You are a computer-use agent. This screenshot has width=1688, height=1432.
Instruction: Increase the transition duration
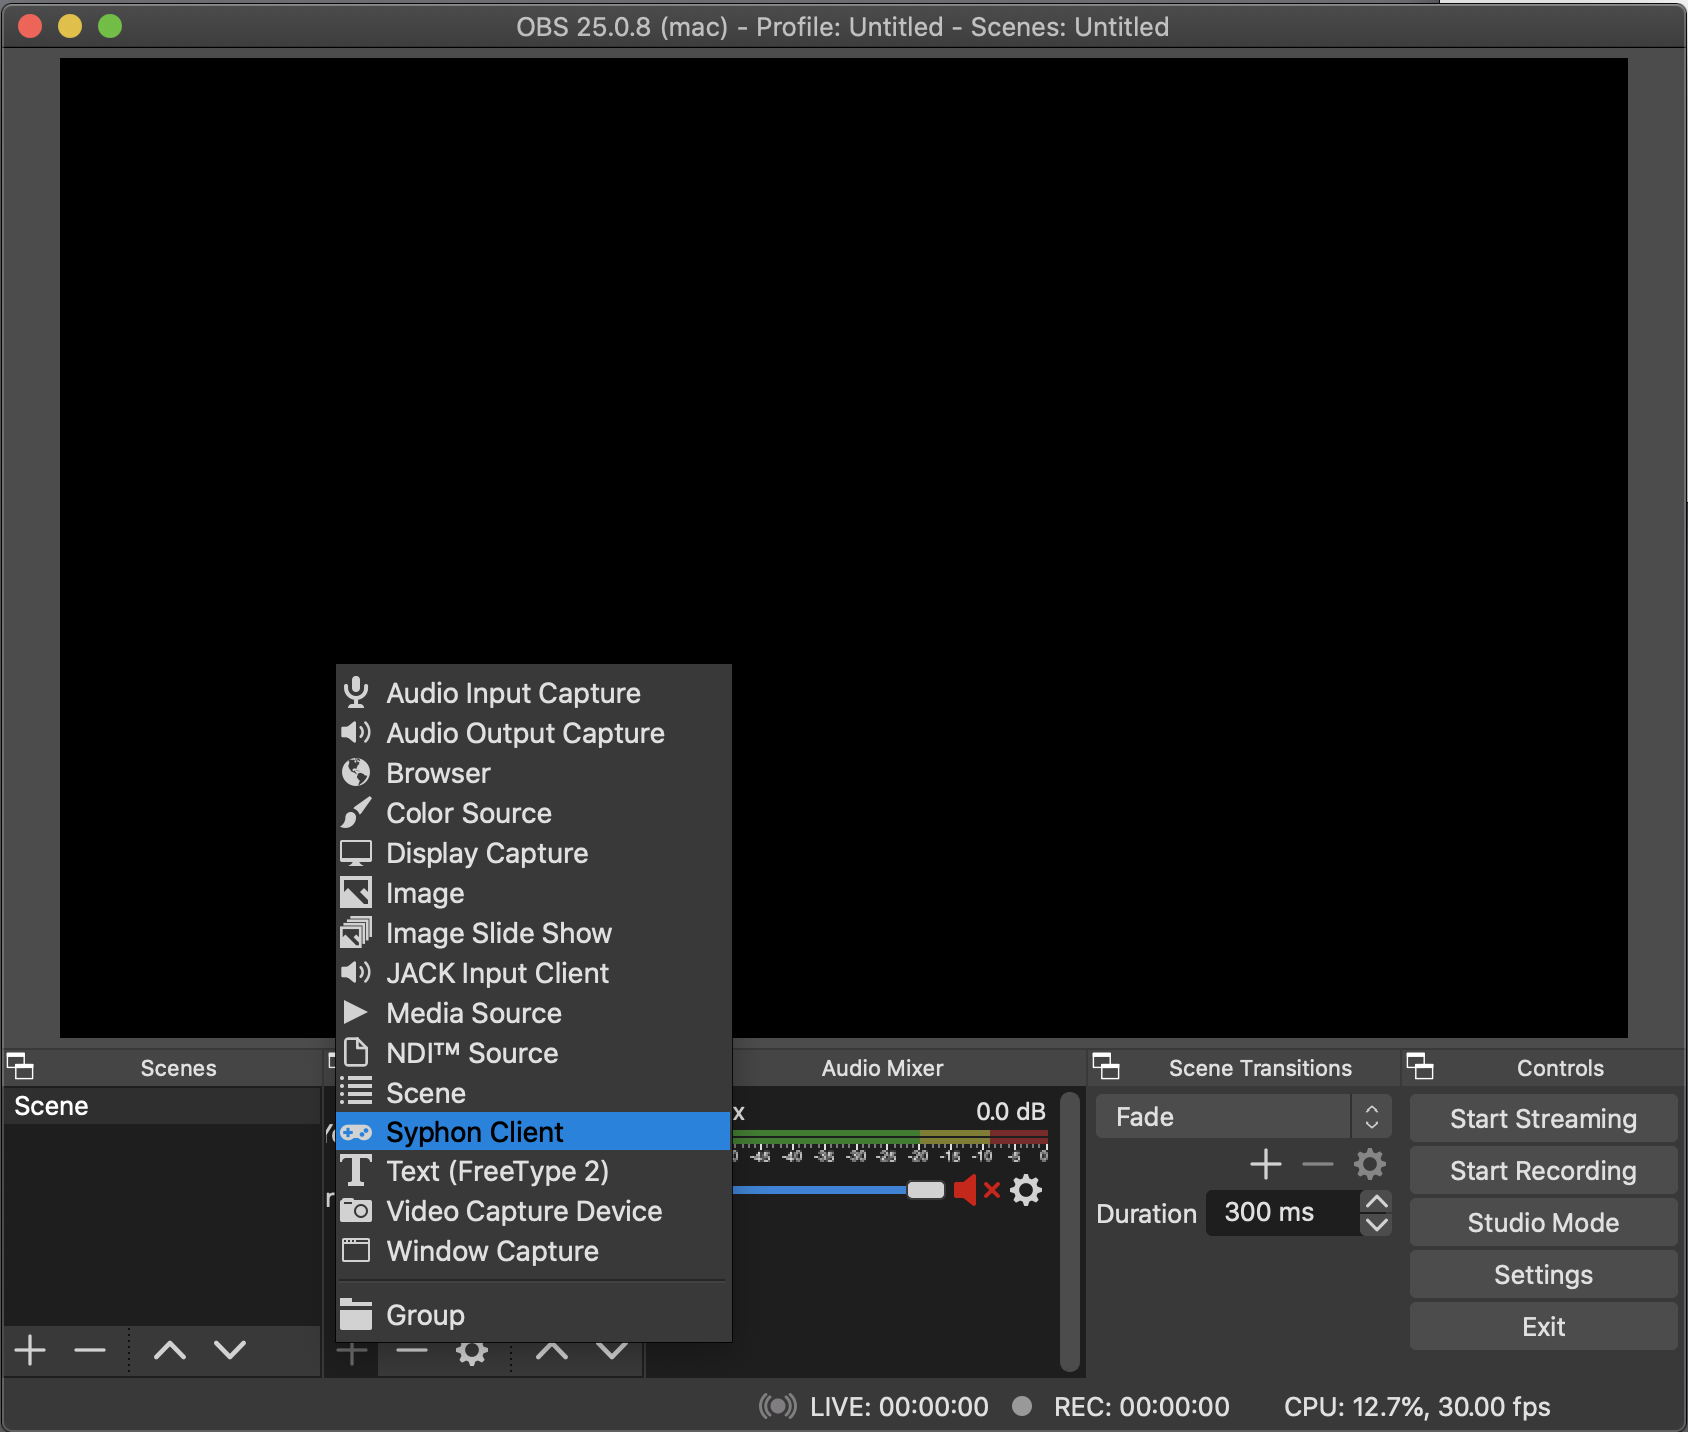(1377, 1201)
